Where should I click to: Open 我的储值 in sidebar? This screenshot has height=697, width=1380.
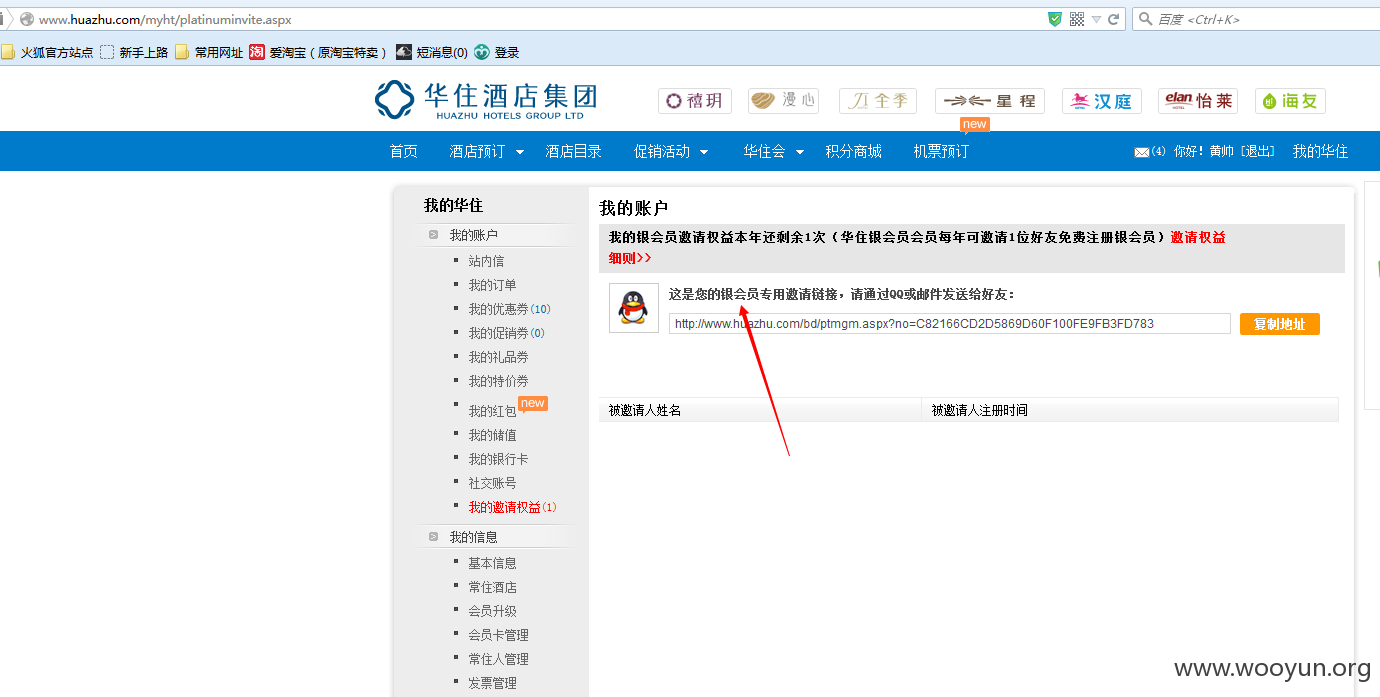pyautogui.click(x=492, y=435)
